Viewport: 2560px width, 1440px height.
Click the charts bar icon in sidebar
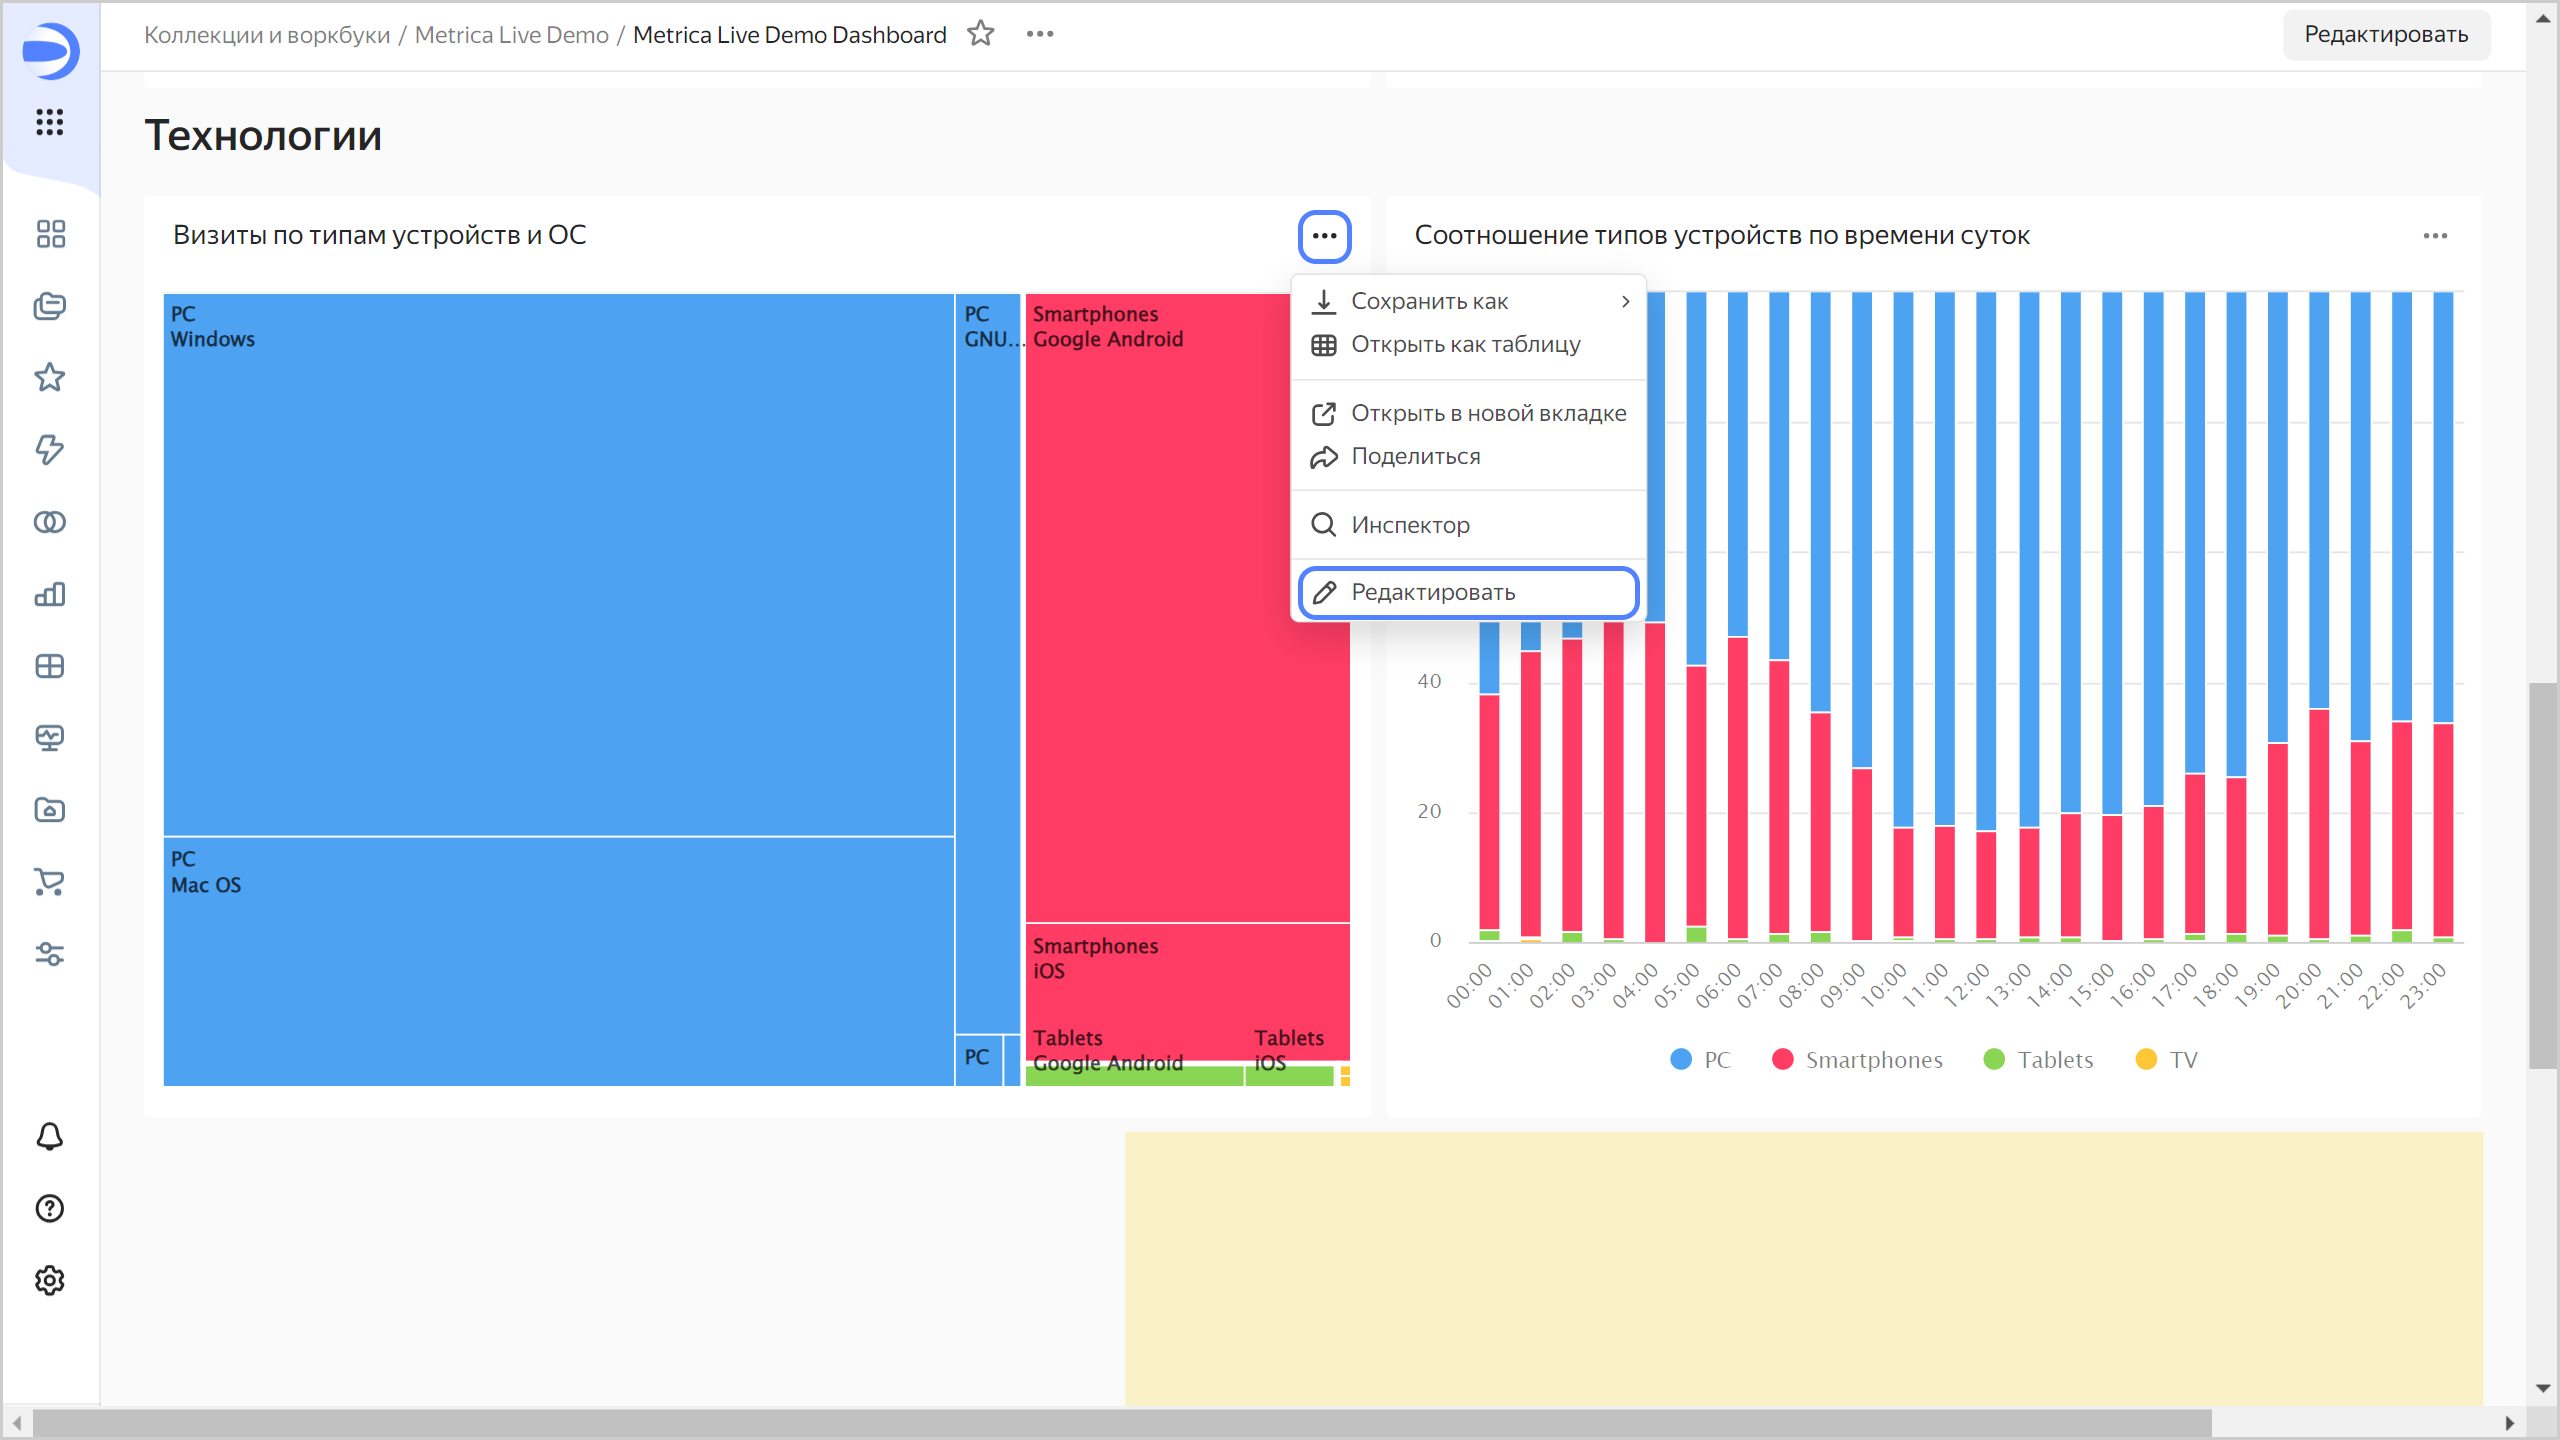(x=49, y=595)
